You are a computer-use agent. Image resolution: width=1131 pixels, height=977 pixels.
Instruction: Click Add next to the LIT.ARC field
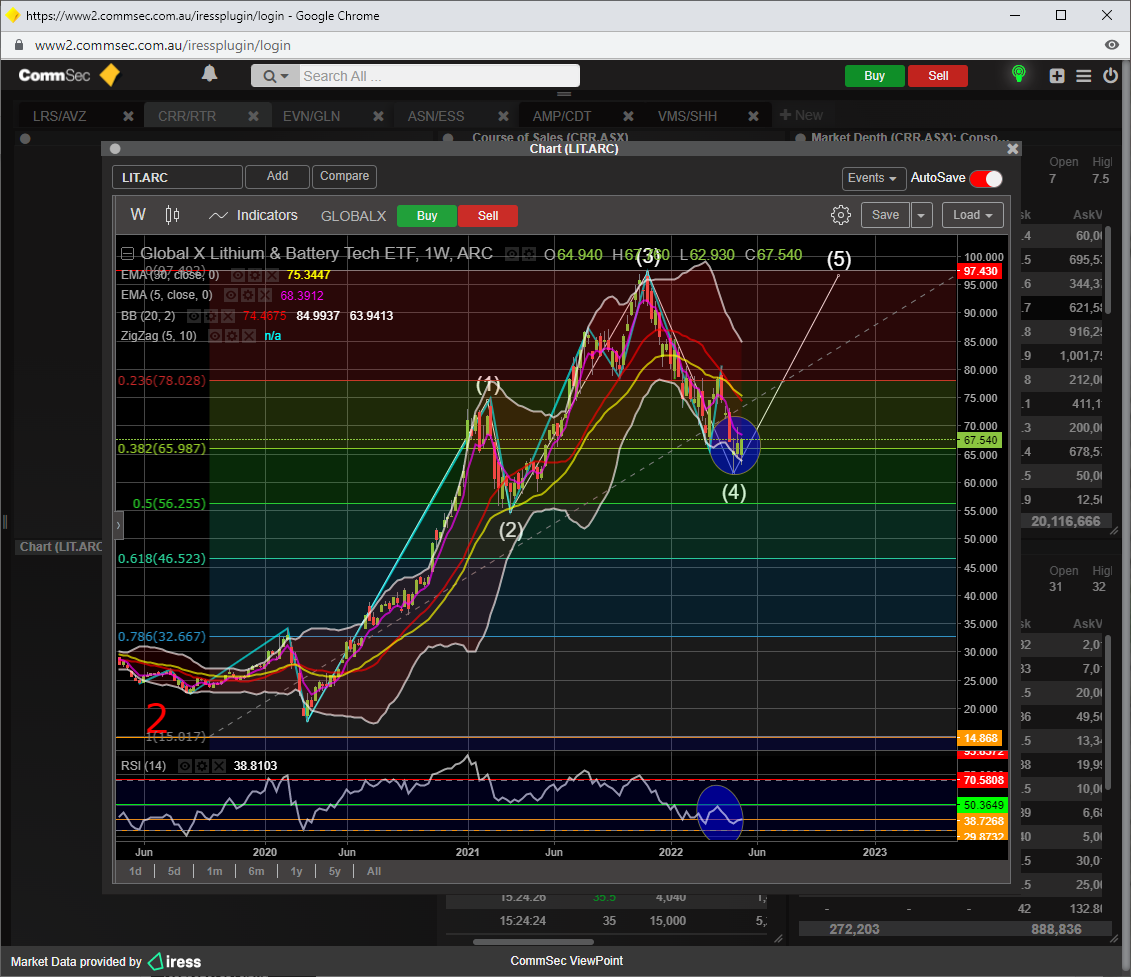(277, 176)
